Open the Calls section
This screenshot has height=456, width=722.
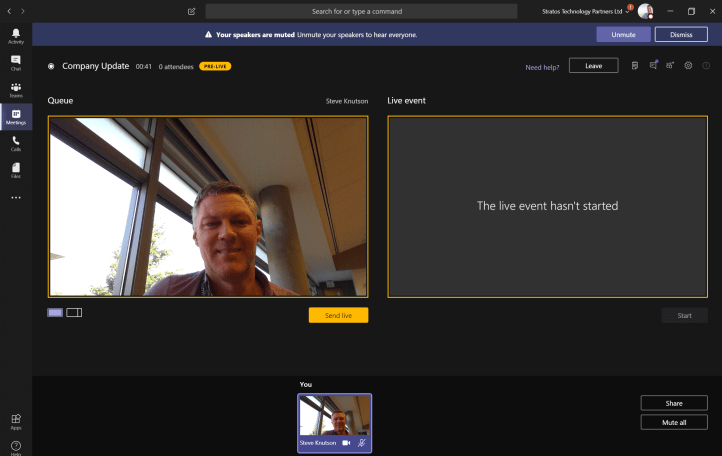click(16, 144)
